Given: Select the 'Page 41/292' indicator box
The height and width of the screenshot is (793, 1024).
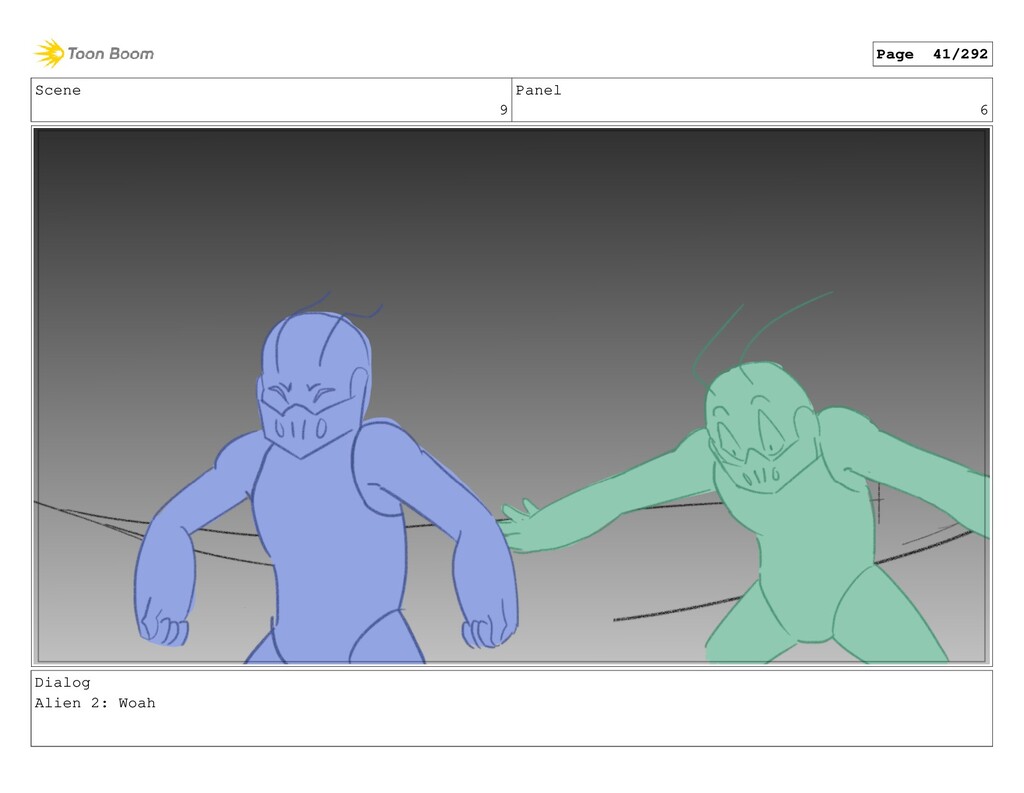Looking at the screenshot, I should [932, 54].
